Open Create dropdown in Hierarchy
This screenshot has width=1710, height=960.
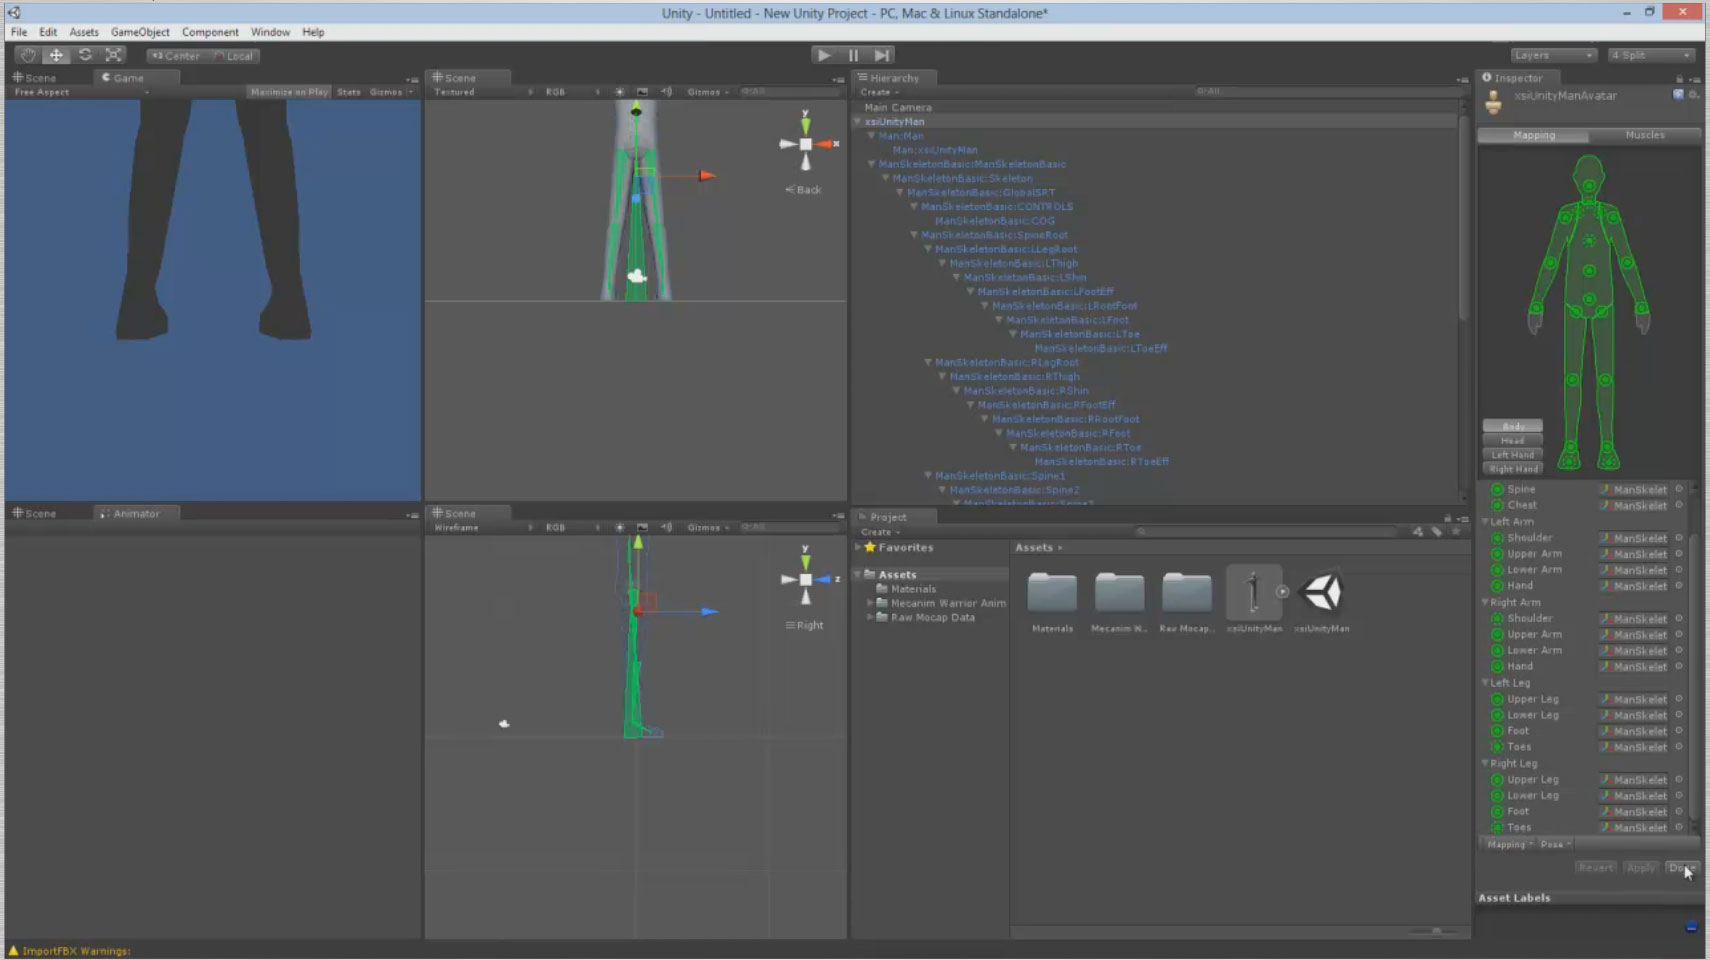tap(880, 92)
